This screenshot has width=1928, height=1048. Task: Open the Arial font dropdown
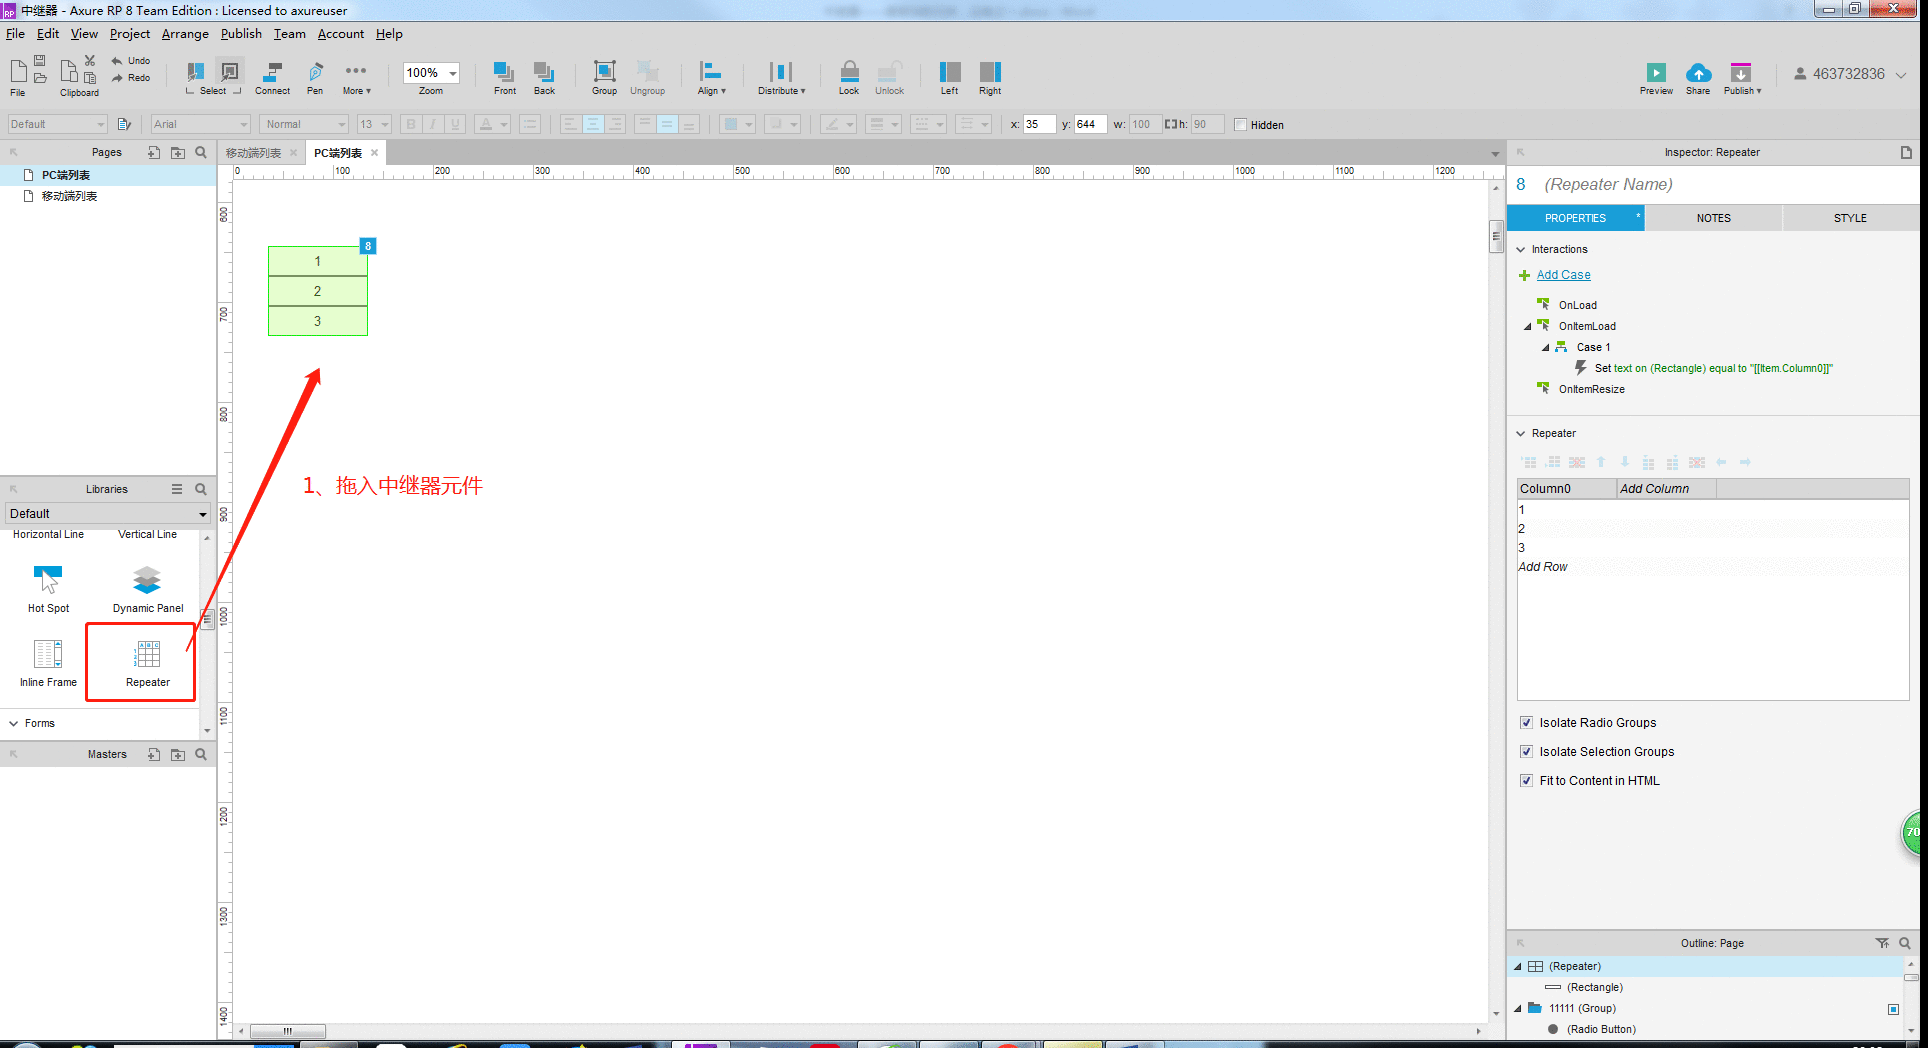pyautogui.click(x=200, y=124)
